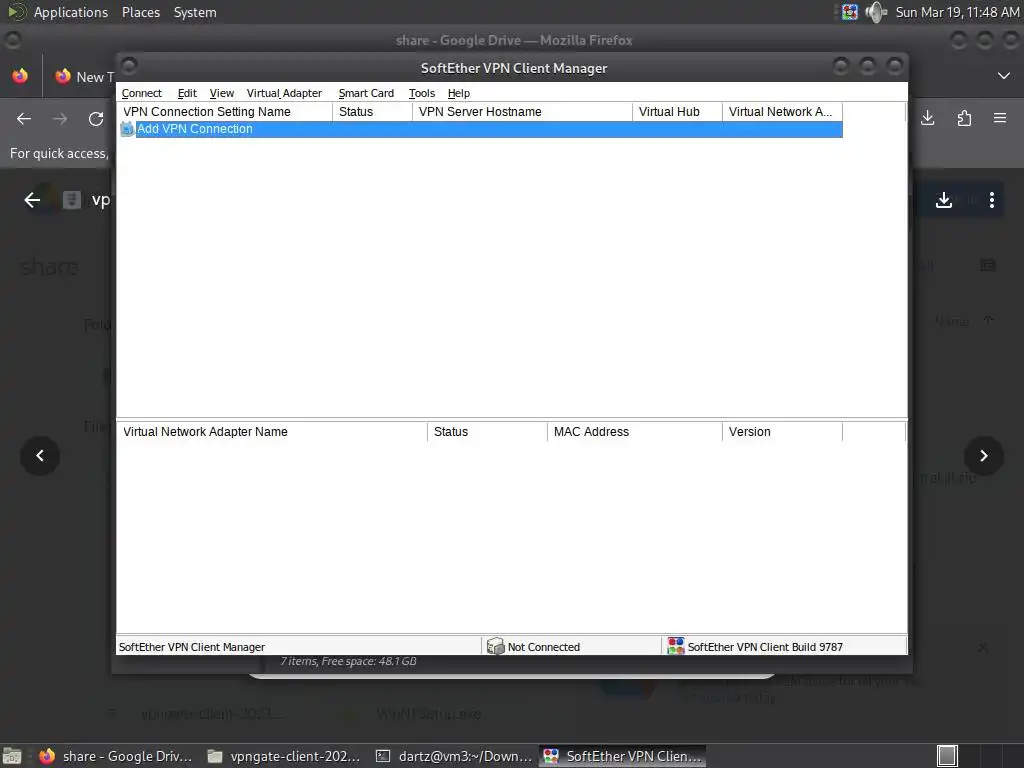This screenshot has width=1024, height=768.
Task: Switch to dartz@vm3 terminal taskbar item
Action: 455,756
